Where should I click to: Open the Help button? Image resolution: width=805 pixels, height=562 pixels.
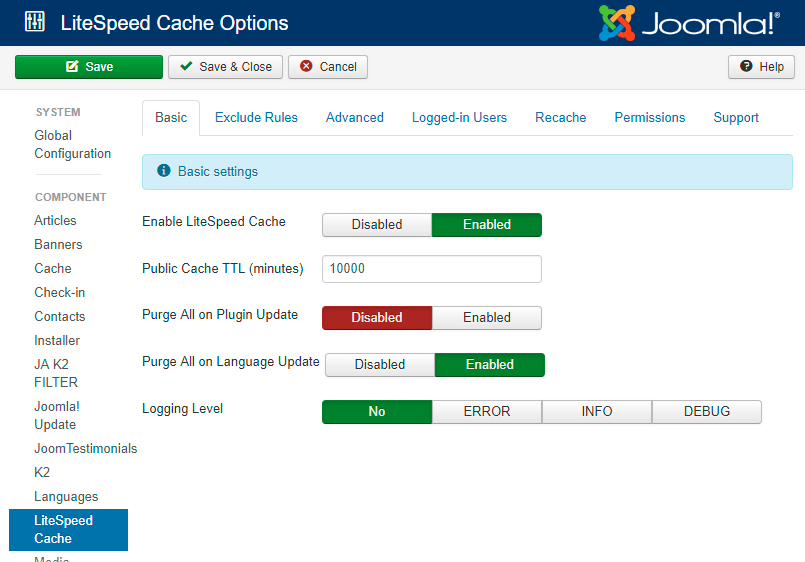click(761, 67)
